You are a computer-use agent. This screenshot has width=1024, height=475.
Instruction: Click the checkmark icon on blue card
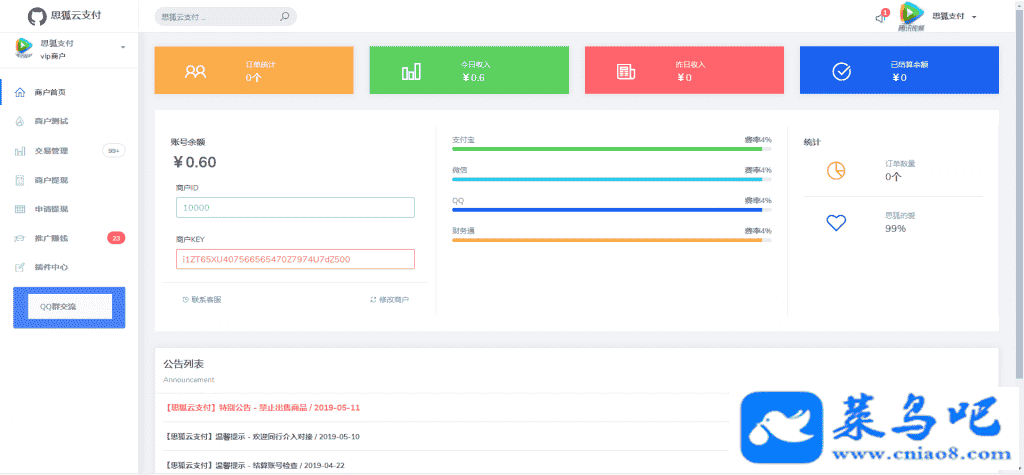842,71
